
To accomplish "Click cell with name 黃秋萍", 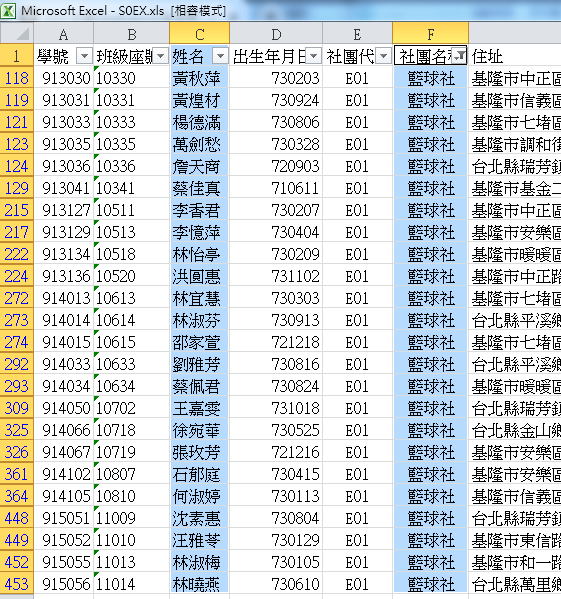I will point(200,78).
